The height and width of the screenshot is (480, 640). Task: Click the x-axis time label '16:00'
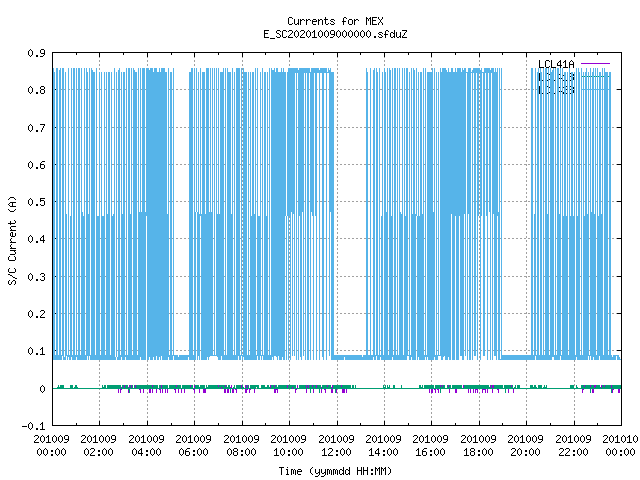point(431,452)
